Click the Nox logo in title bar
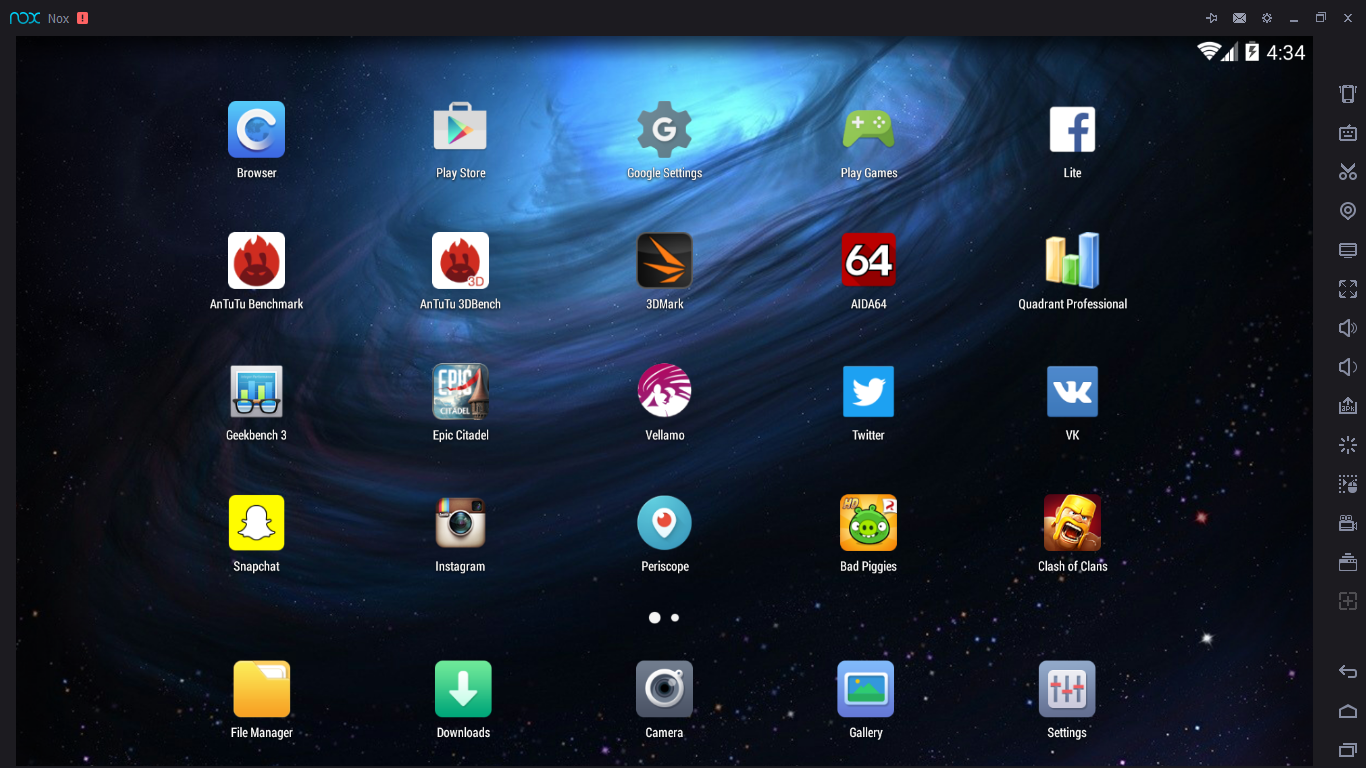Image resolution: width=1366 pixels, height=768 pixels. coord(25,18)
